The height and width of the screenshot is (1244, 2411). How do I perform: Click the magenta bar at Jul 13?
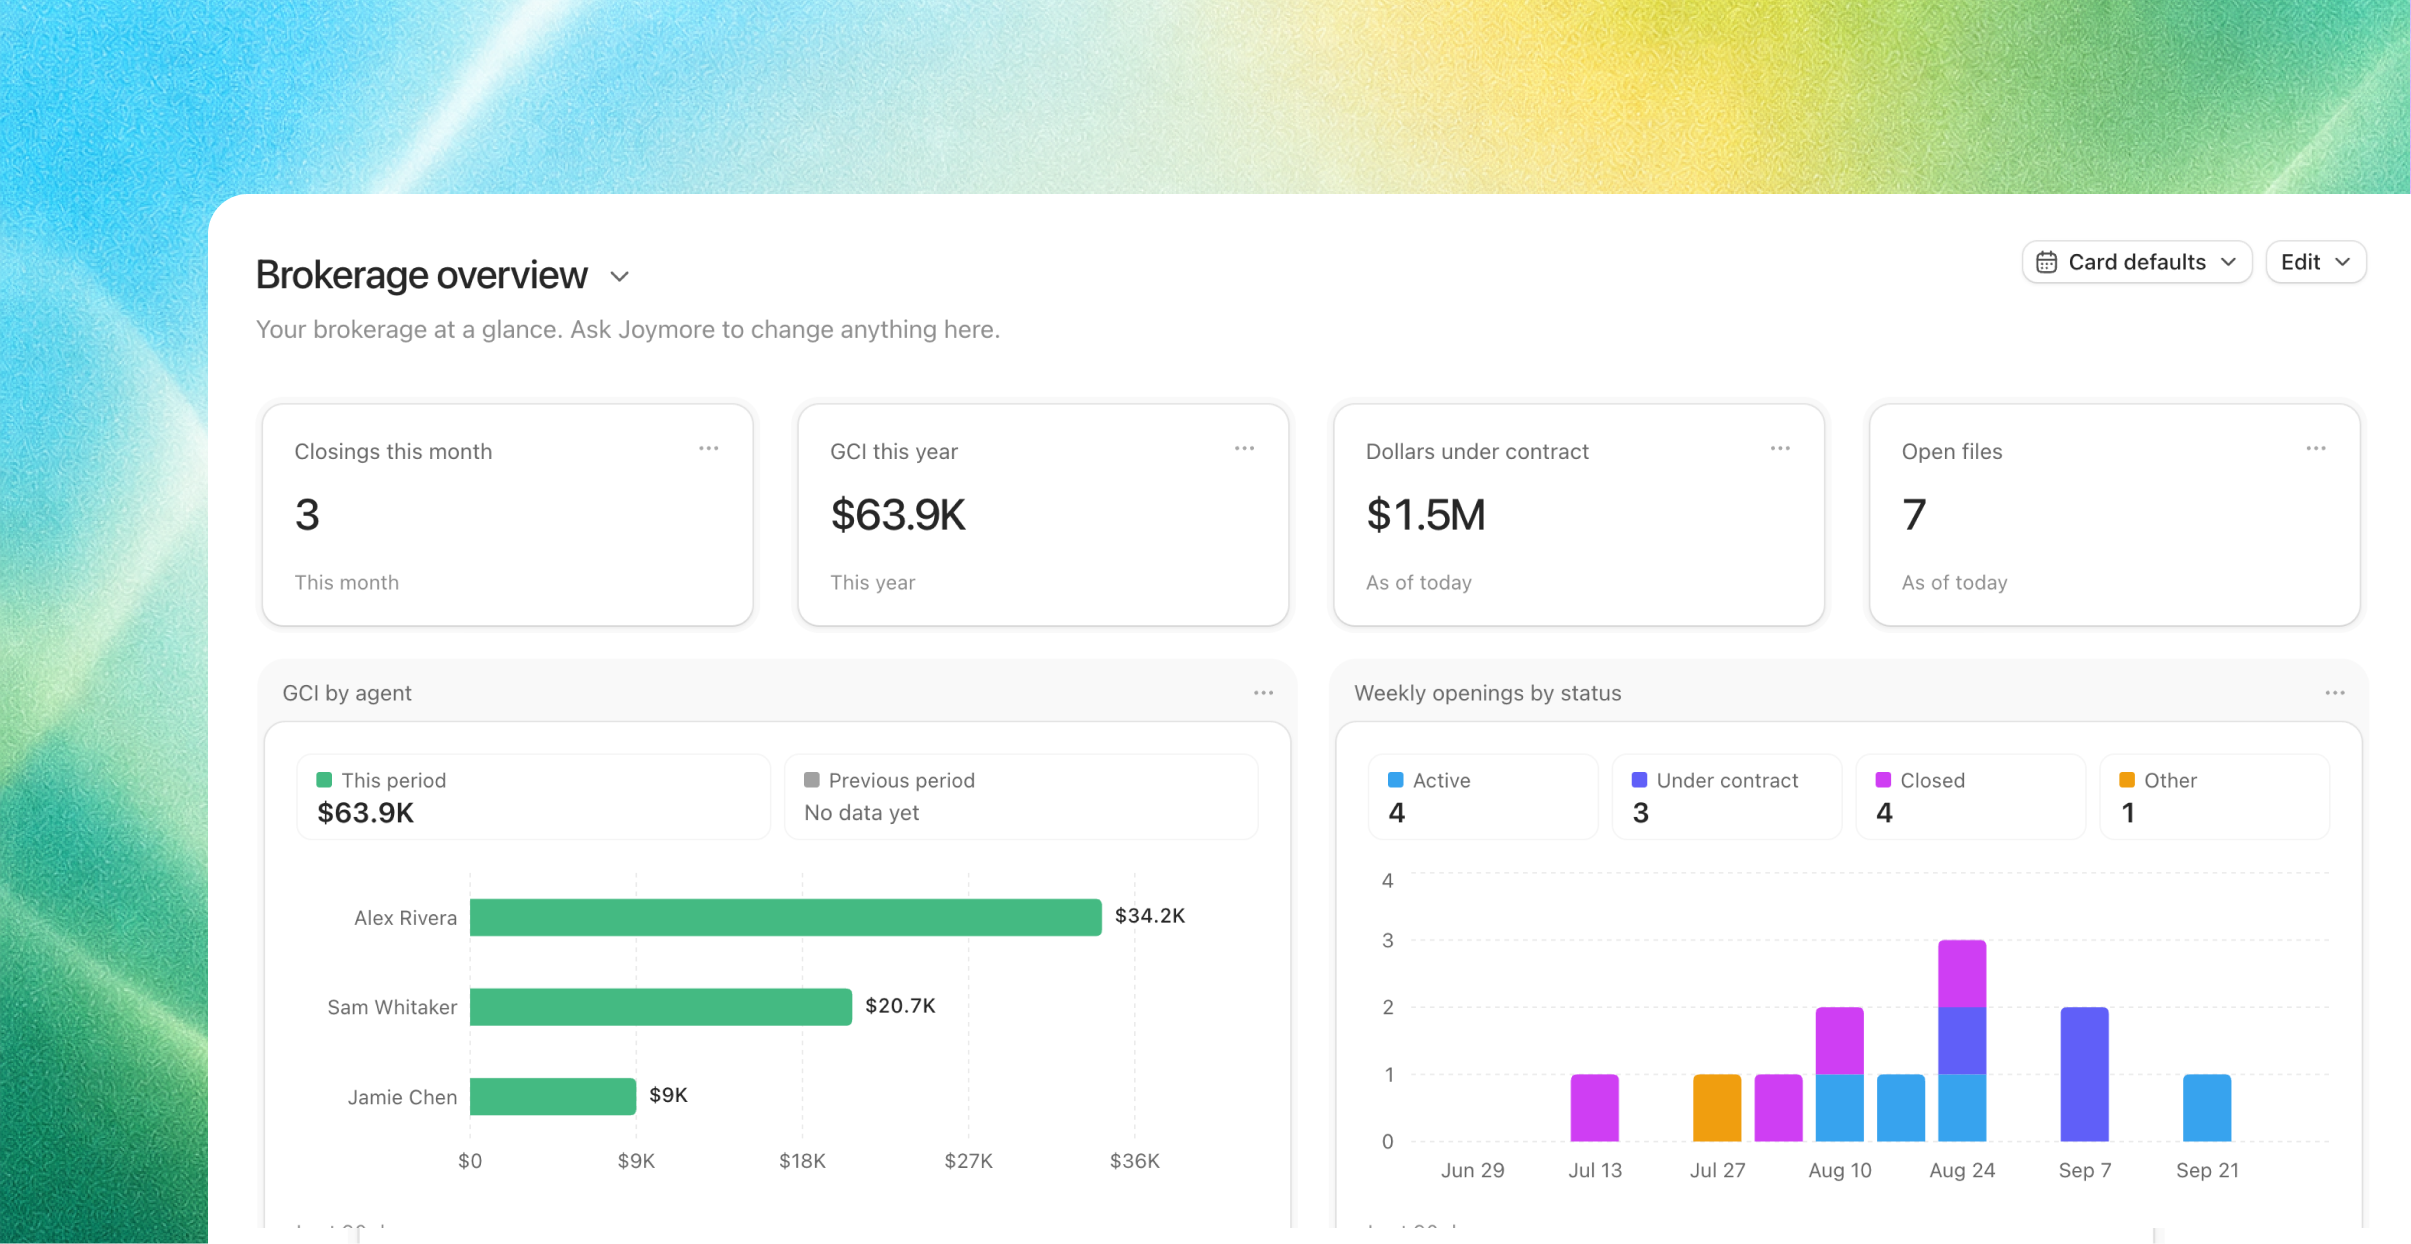1595,1108
